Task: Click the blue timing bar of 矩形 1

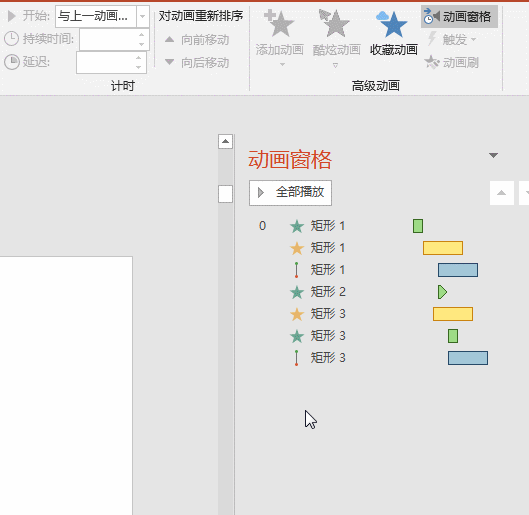Action: [458, 270]
